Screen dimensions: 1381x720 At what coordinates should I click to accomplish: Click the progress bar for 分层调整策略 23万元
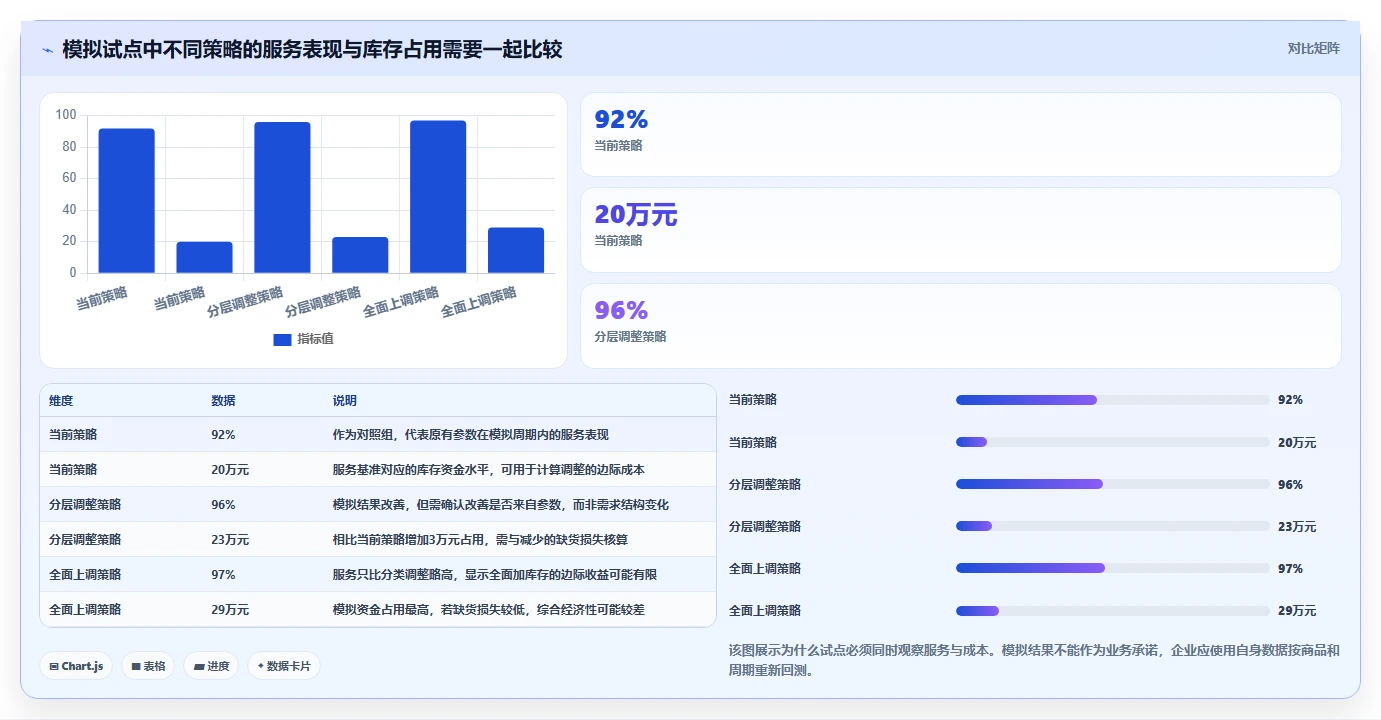click(1112, 526)
